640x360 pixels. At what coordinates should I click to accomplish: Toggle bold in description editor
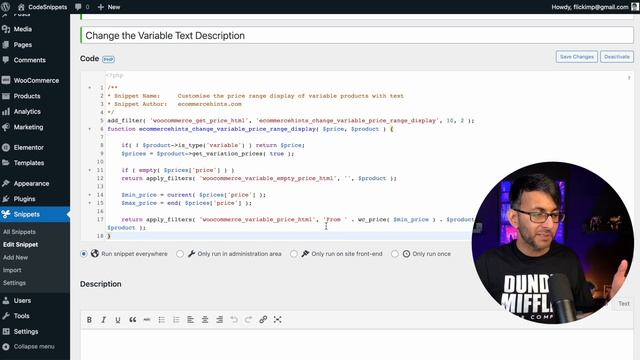coord(89,320)
